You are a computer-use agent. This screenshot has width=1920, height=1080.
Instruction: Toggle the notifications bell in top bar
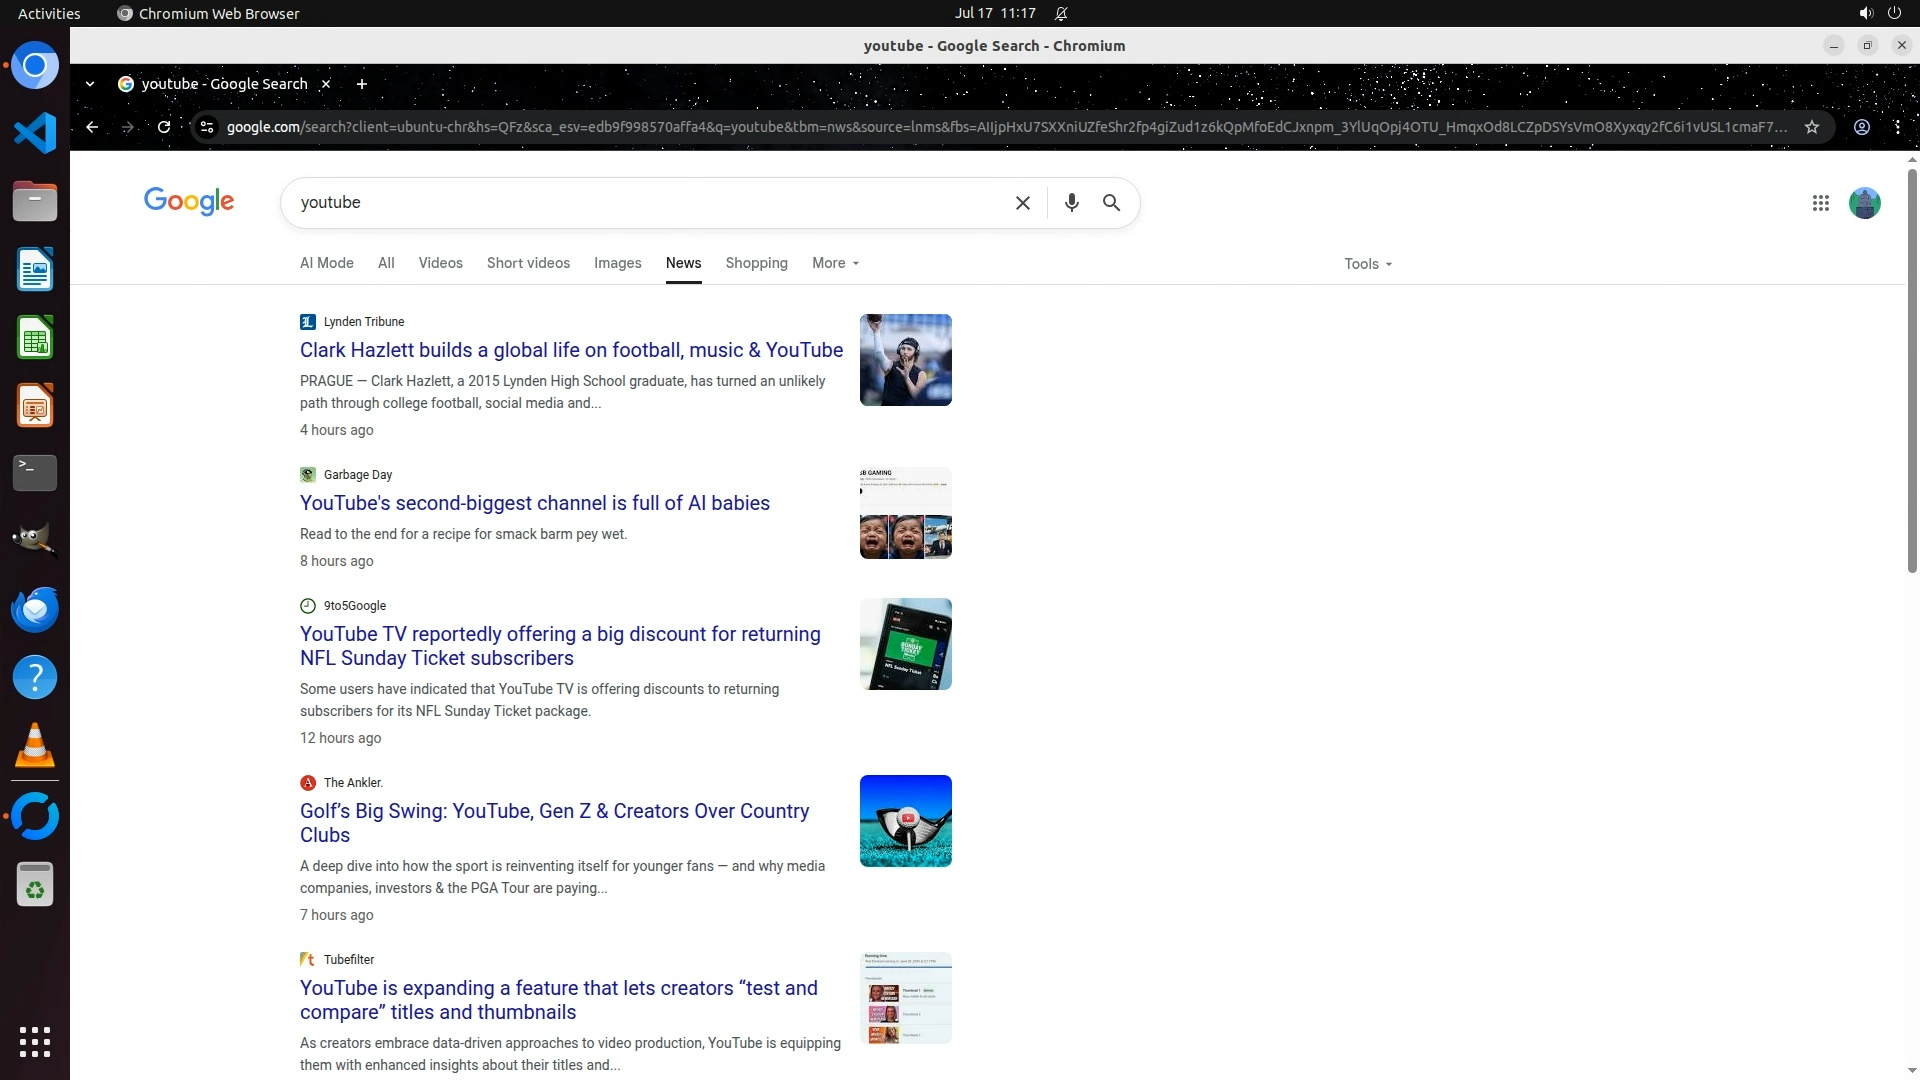click(1061, 14)
